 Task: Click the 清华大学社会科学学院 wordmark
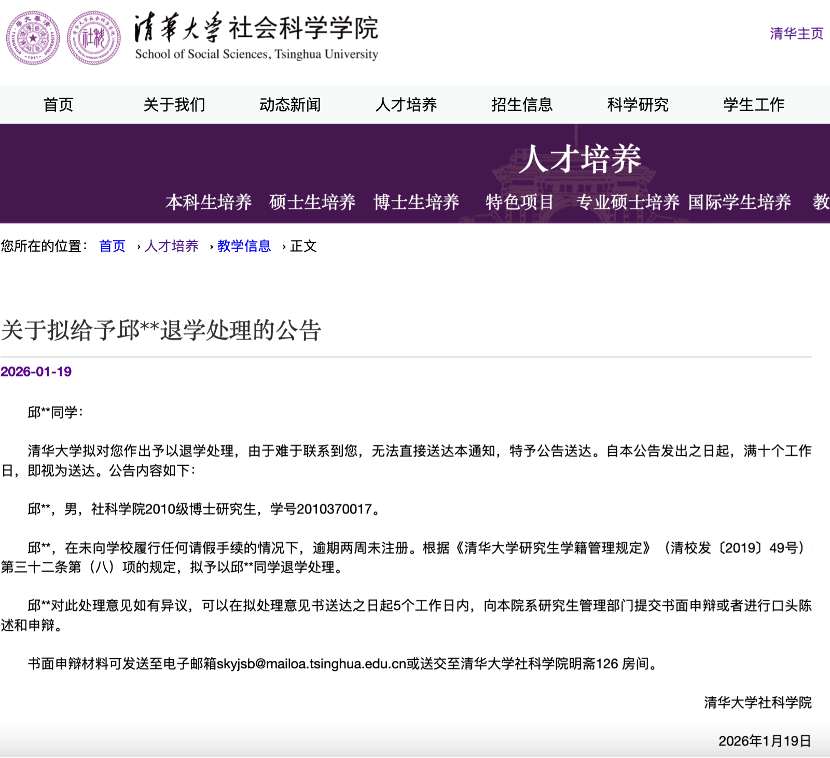(255, 30)
